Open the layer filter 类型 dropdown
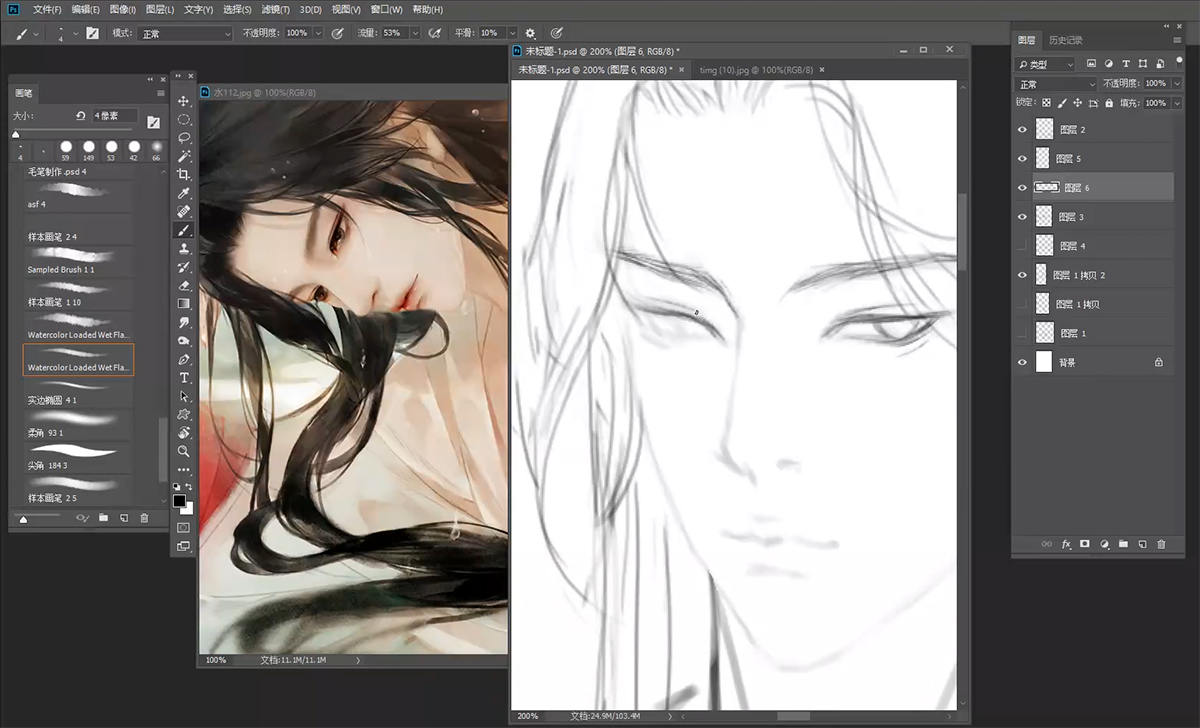The width and height of the screenshot is (1200, 728). coord(1046,64)
